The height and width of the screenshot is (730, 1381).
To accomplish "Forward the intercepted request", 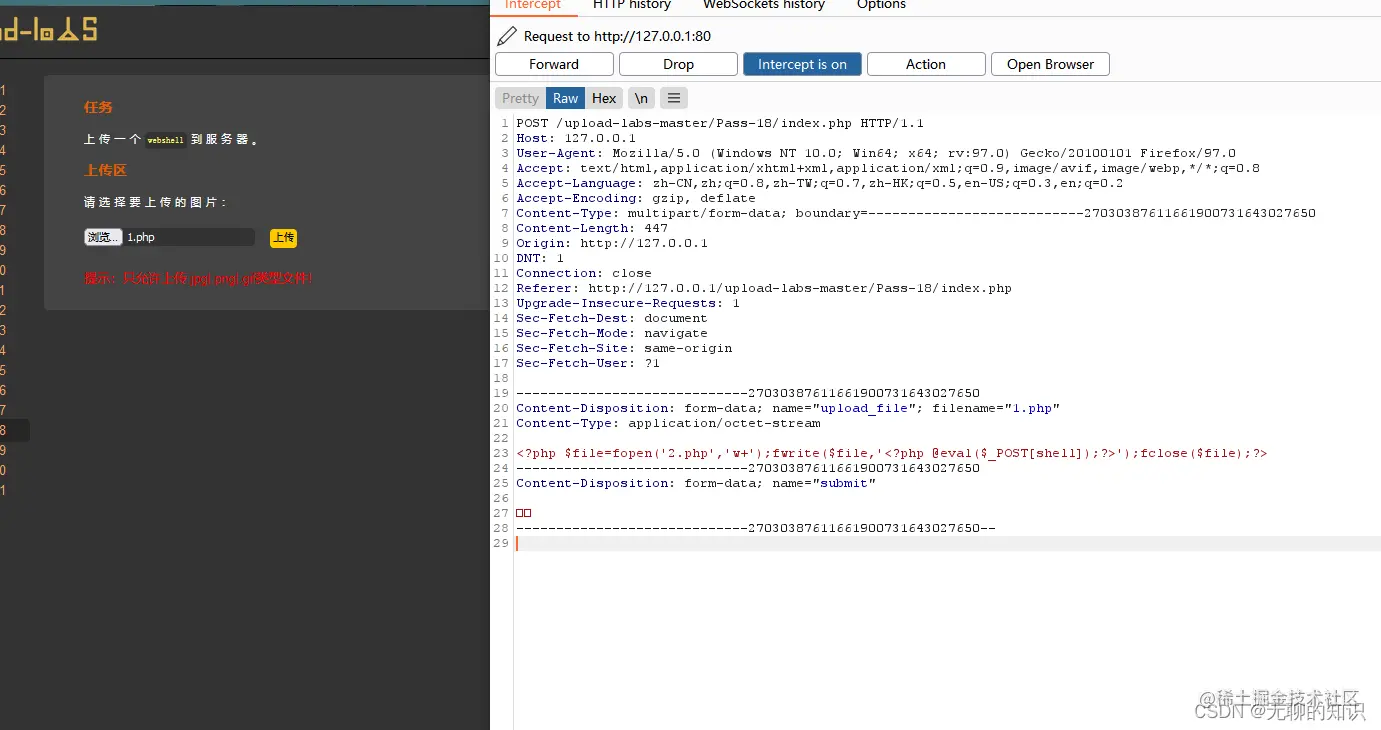I will 554,64.
